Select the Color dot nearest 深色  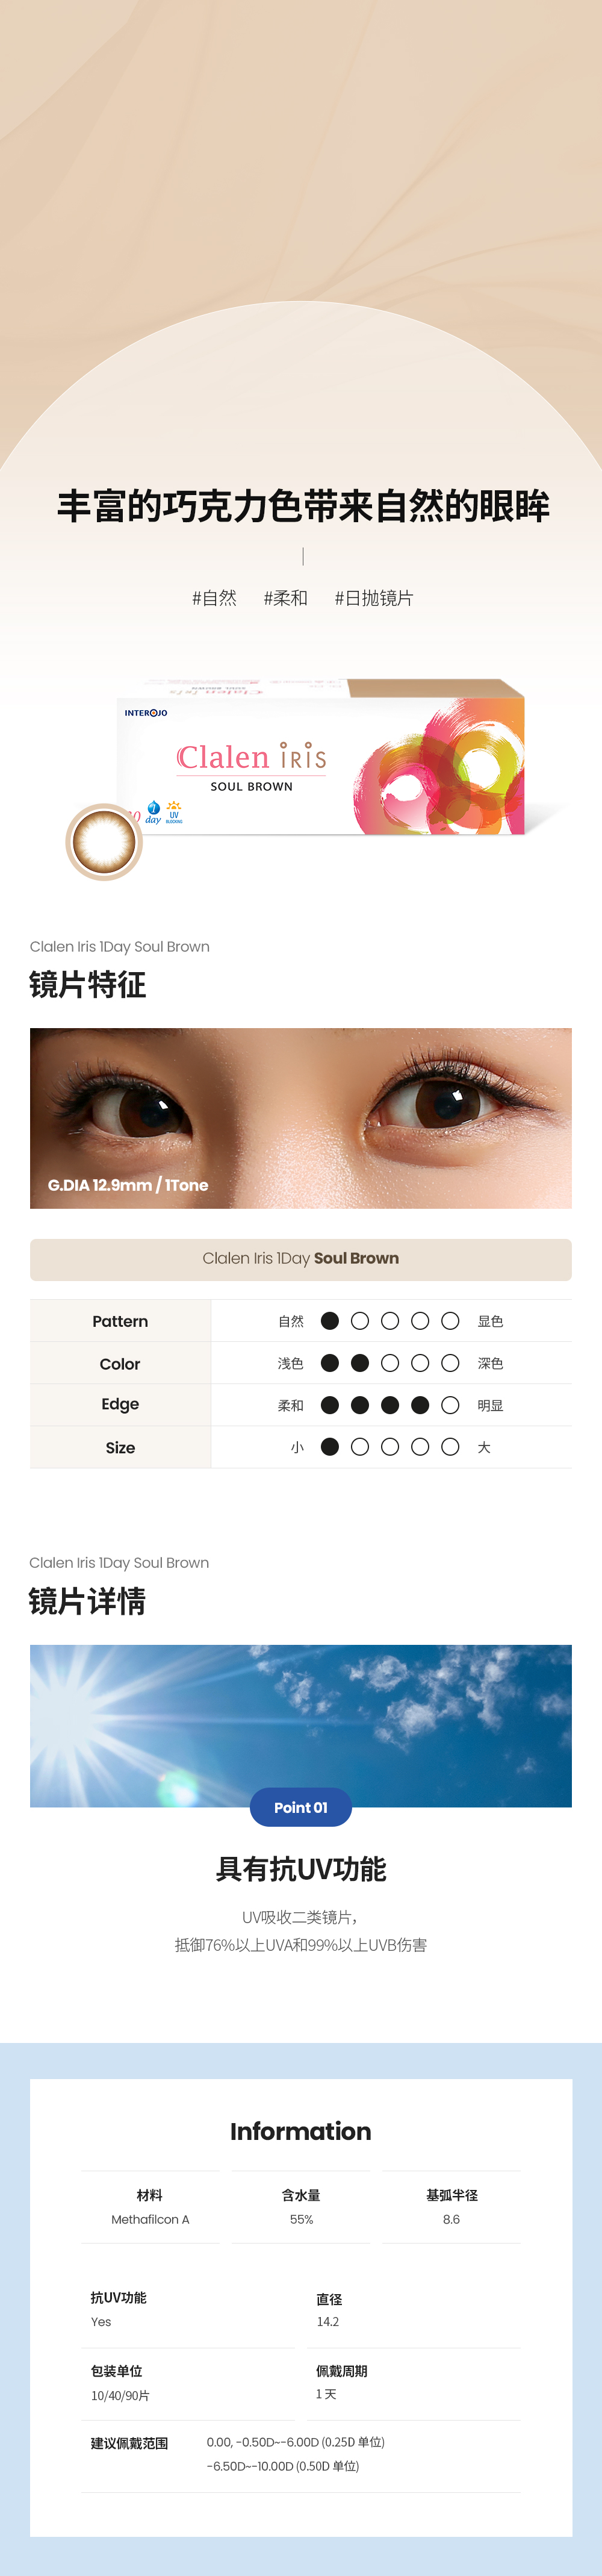[x=450, y=1363]
